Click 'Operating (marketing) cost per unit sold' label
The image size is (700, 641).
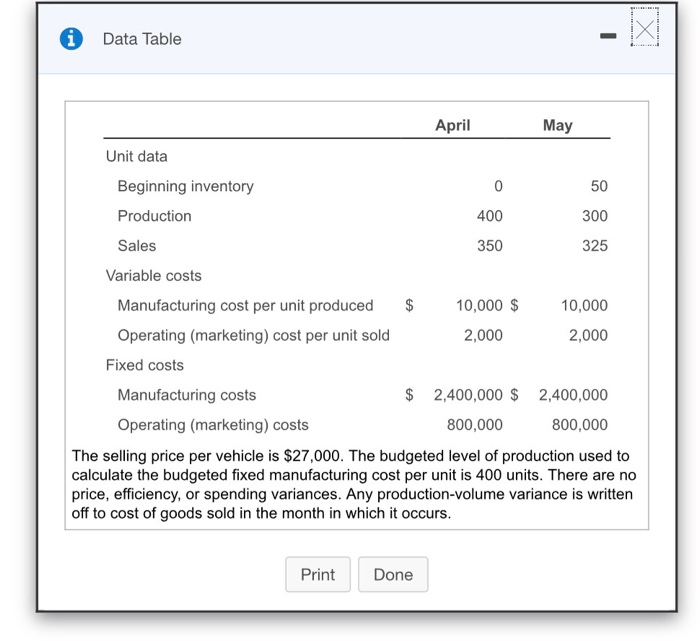coord(254,336)
